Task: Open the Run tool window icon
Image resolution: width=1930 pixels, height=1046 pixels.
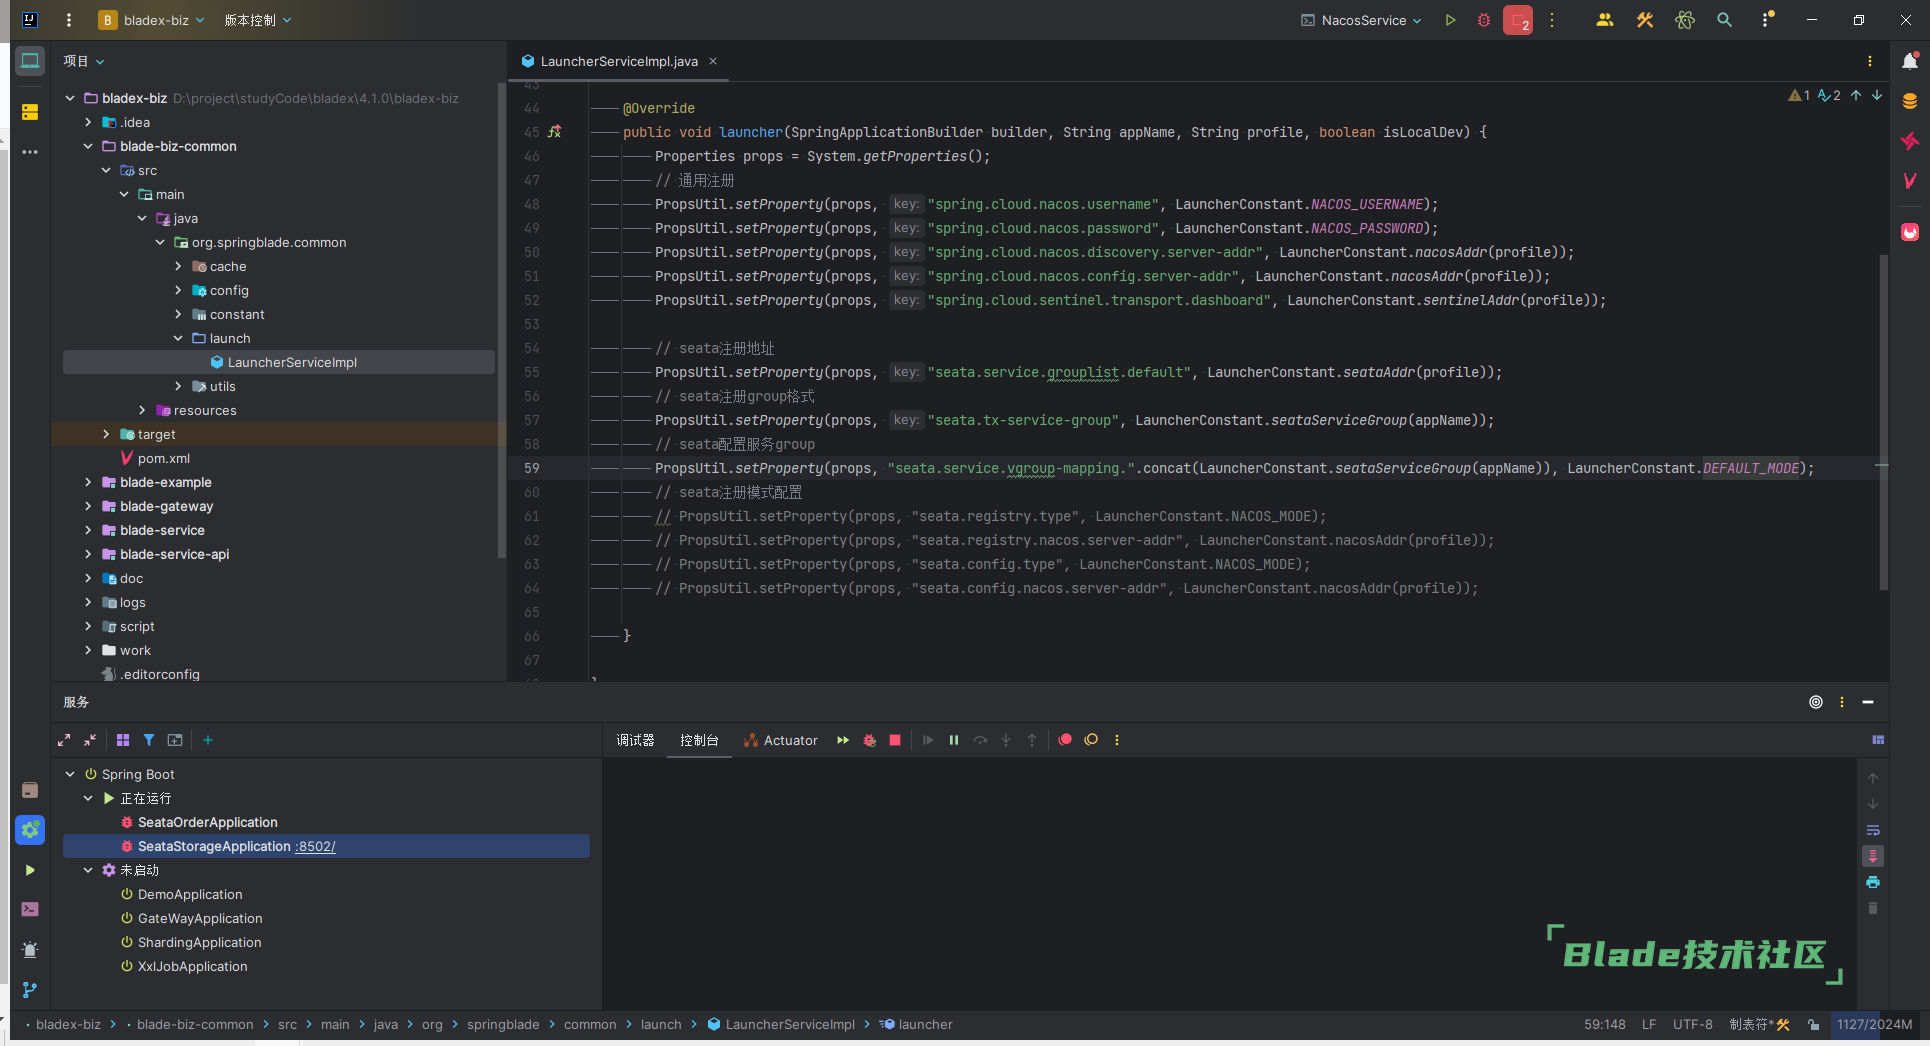Action: (x=30, y=870)
